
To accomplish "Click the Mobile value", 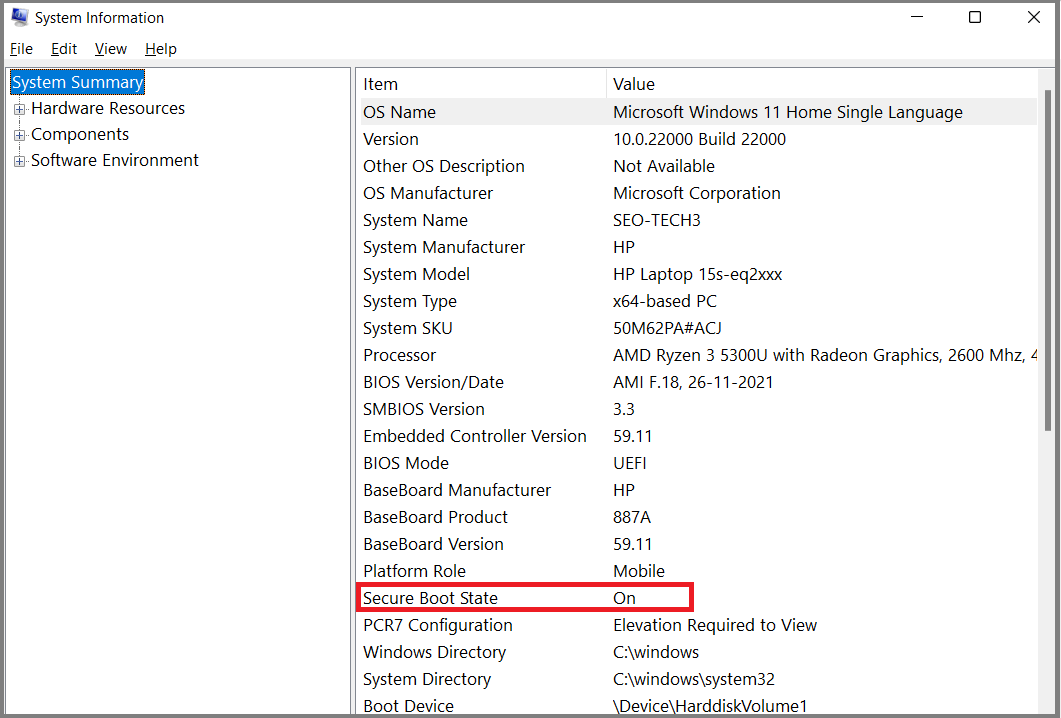I will point(639,571).
